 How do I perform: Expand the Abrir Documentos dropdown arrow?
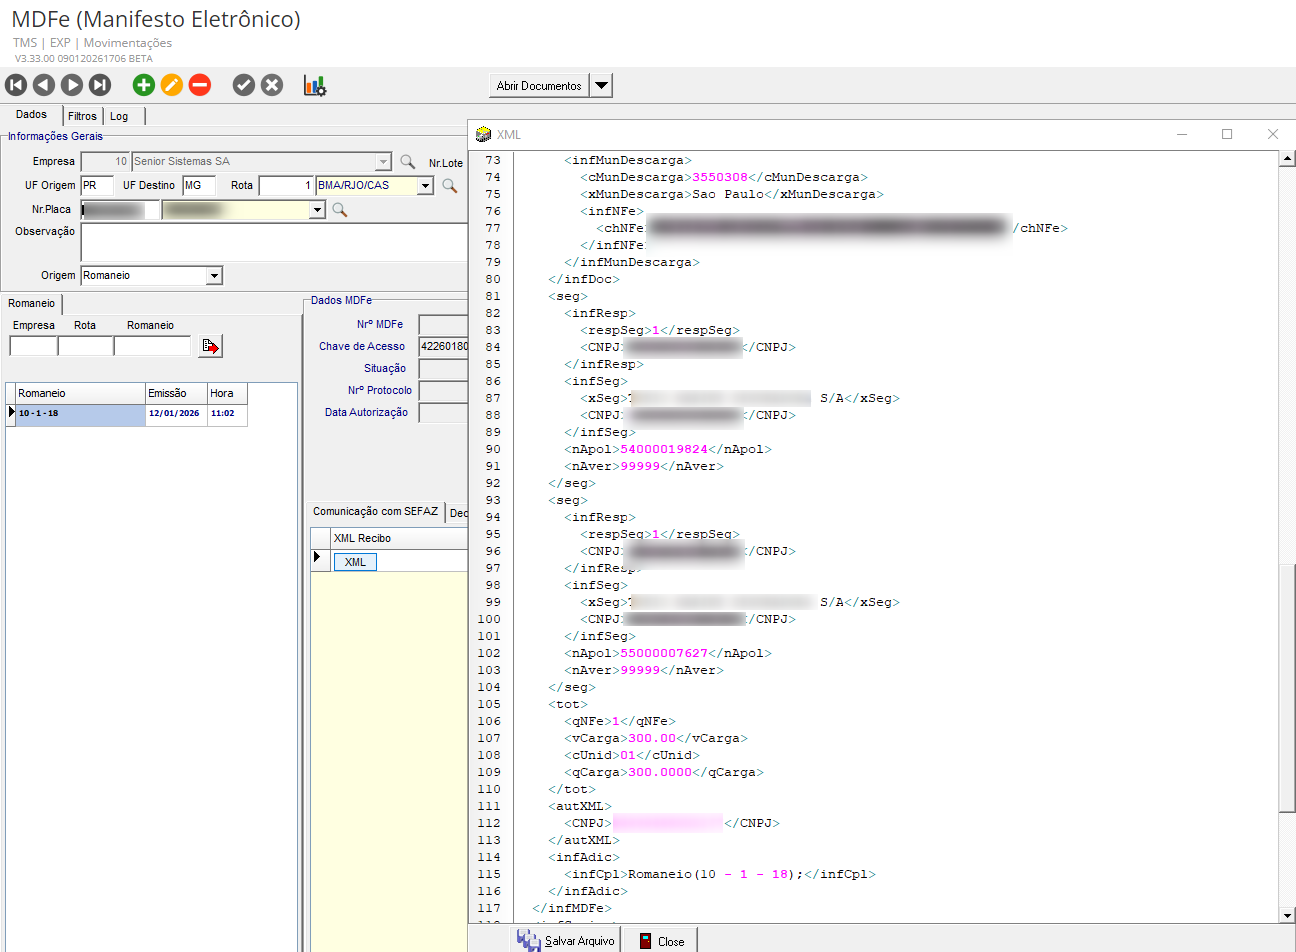tap(601, 85)
